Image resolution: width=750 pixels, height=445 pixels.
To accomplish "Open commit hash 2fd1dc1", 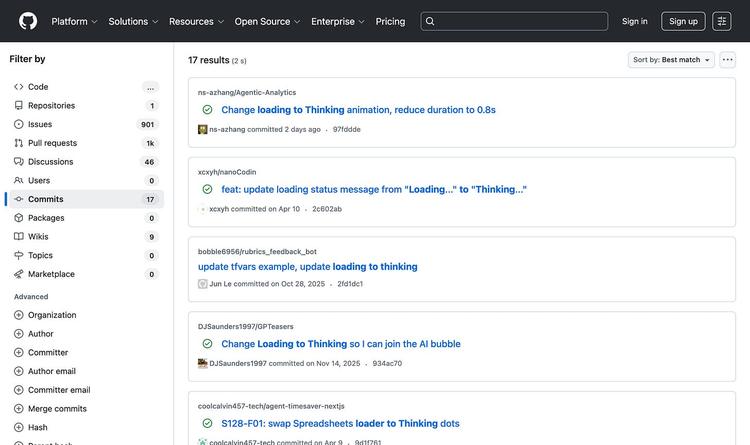I will (x=350, y=284).
